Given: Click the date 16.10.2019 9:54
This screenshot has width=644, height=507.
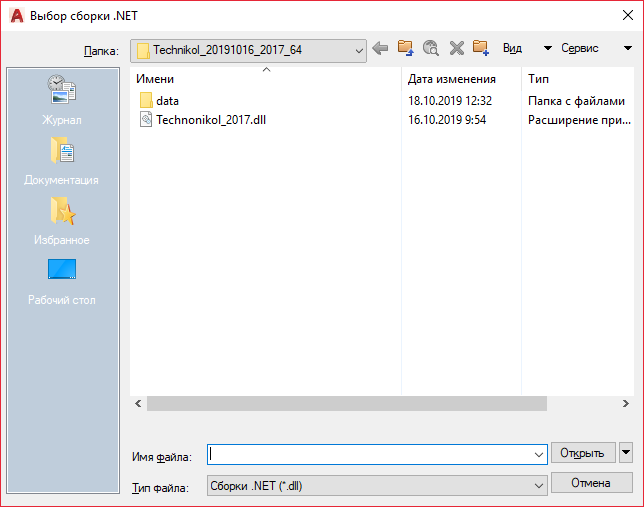Looking at the screenshot, I should (447, 120).
